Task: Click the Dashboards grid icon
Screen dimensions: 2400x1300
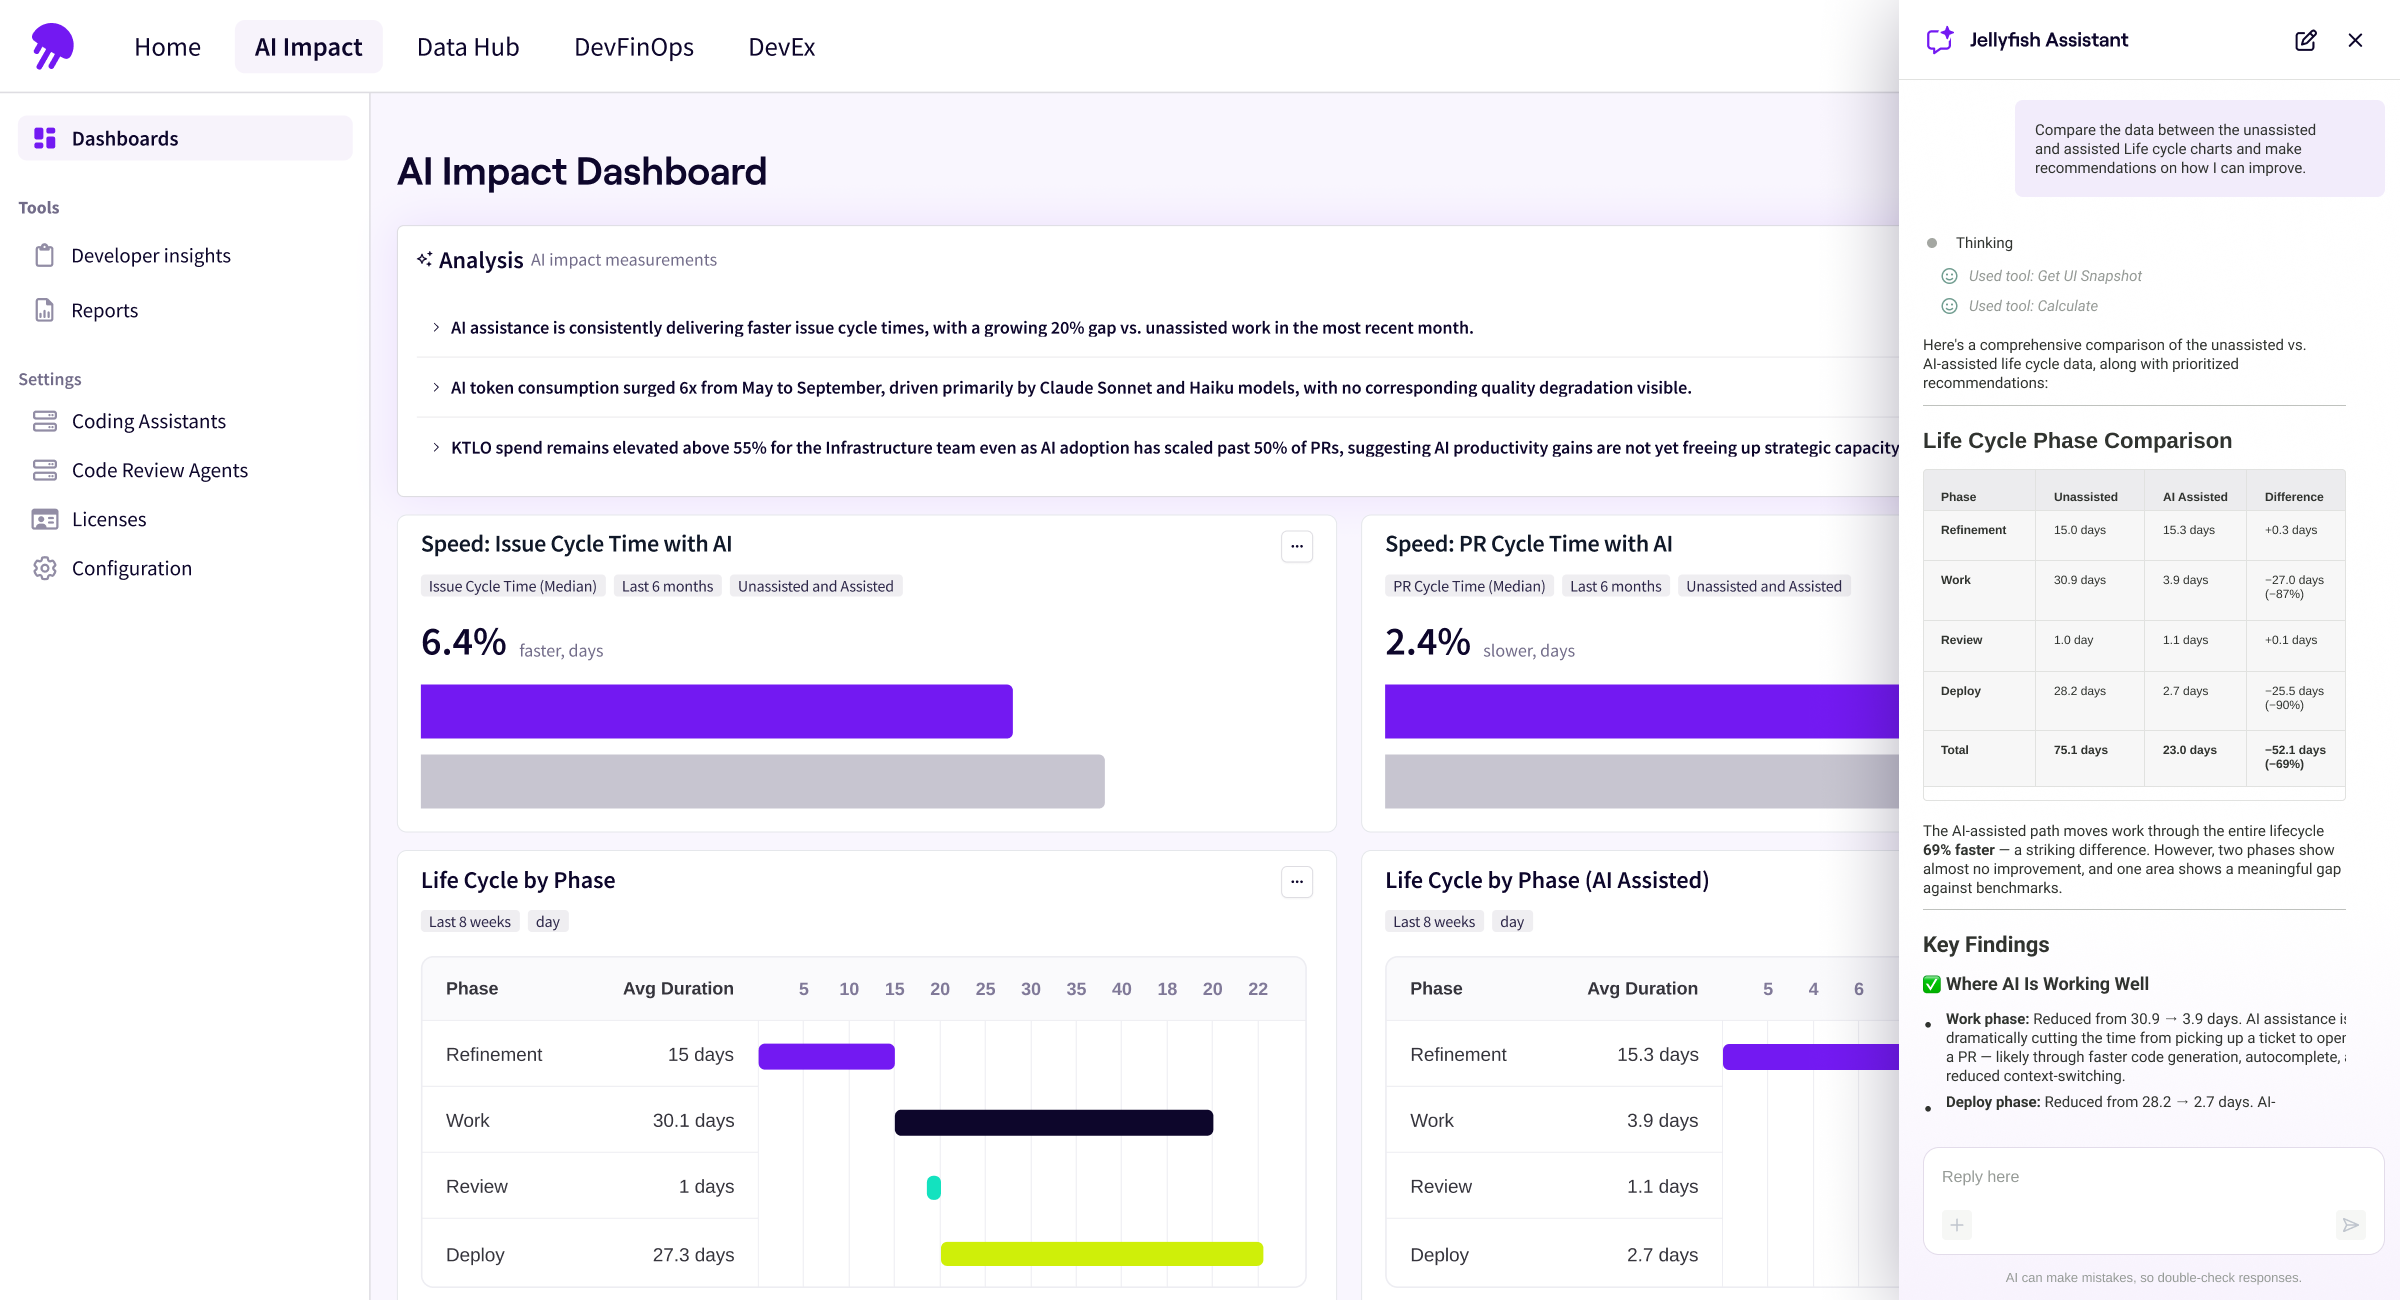Action: (x=45, y=138)
